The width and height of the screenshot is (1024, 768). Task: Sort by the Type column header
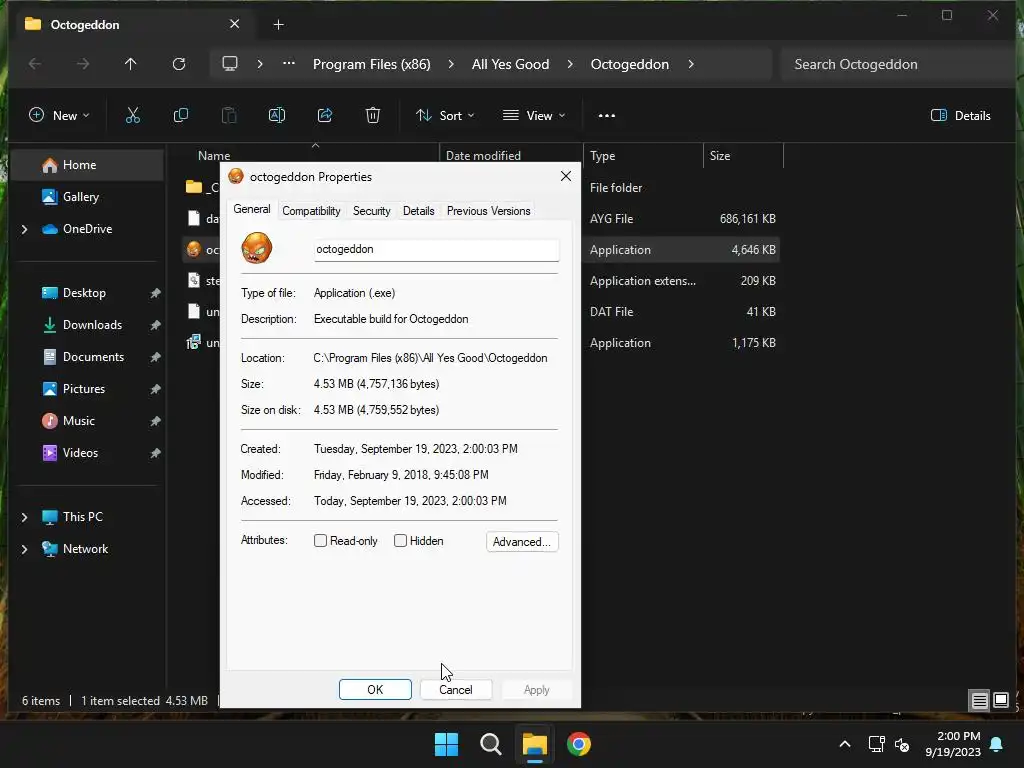643,155
